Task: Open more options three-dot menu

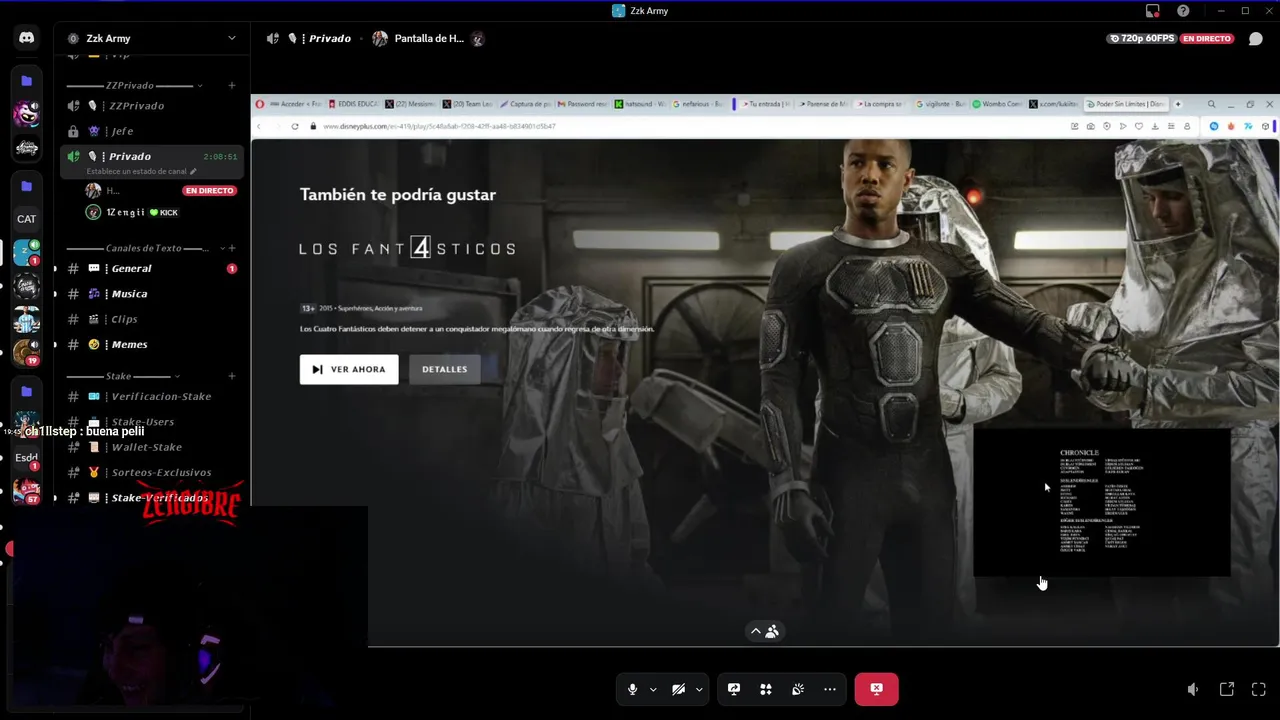Action: coord(830,689)
